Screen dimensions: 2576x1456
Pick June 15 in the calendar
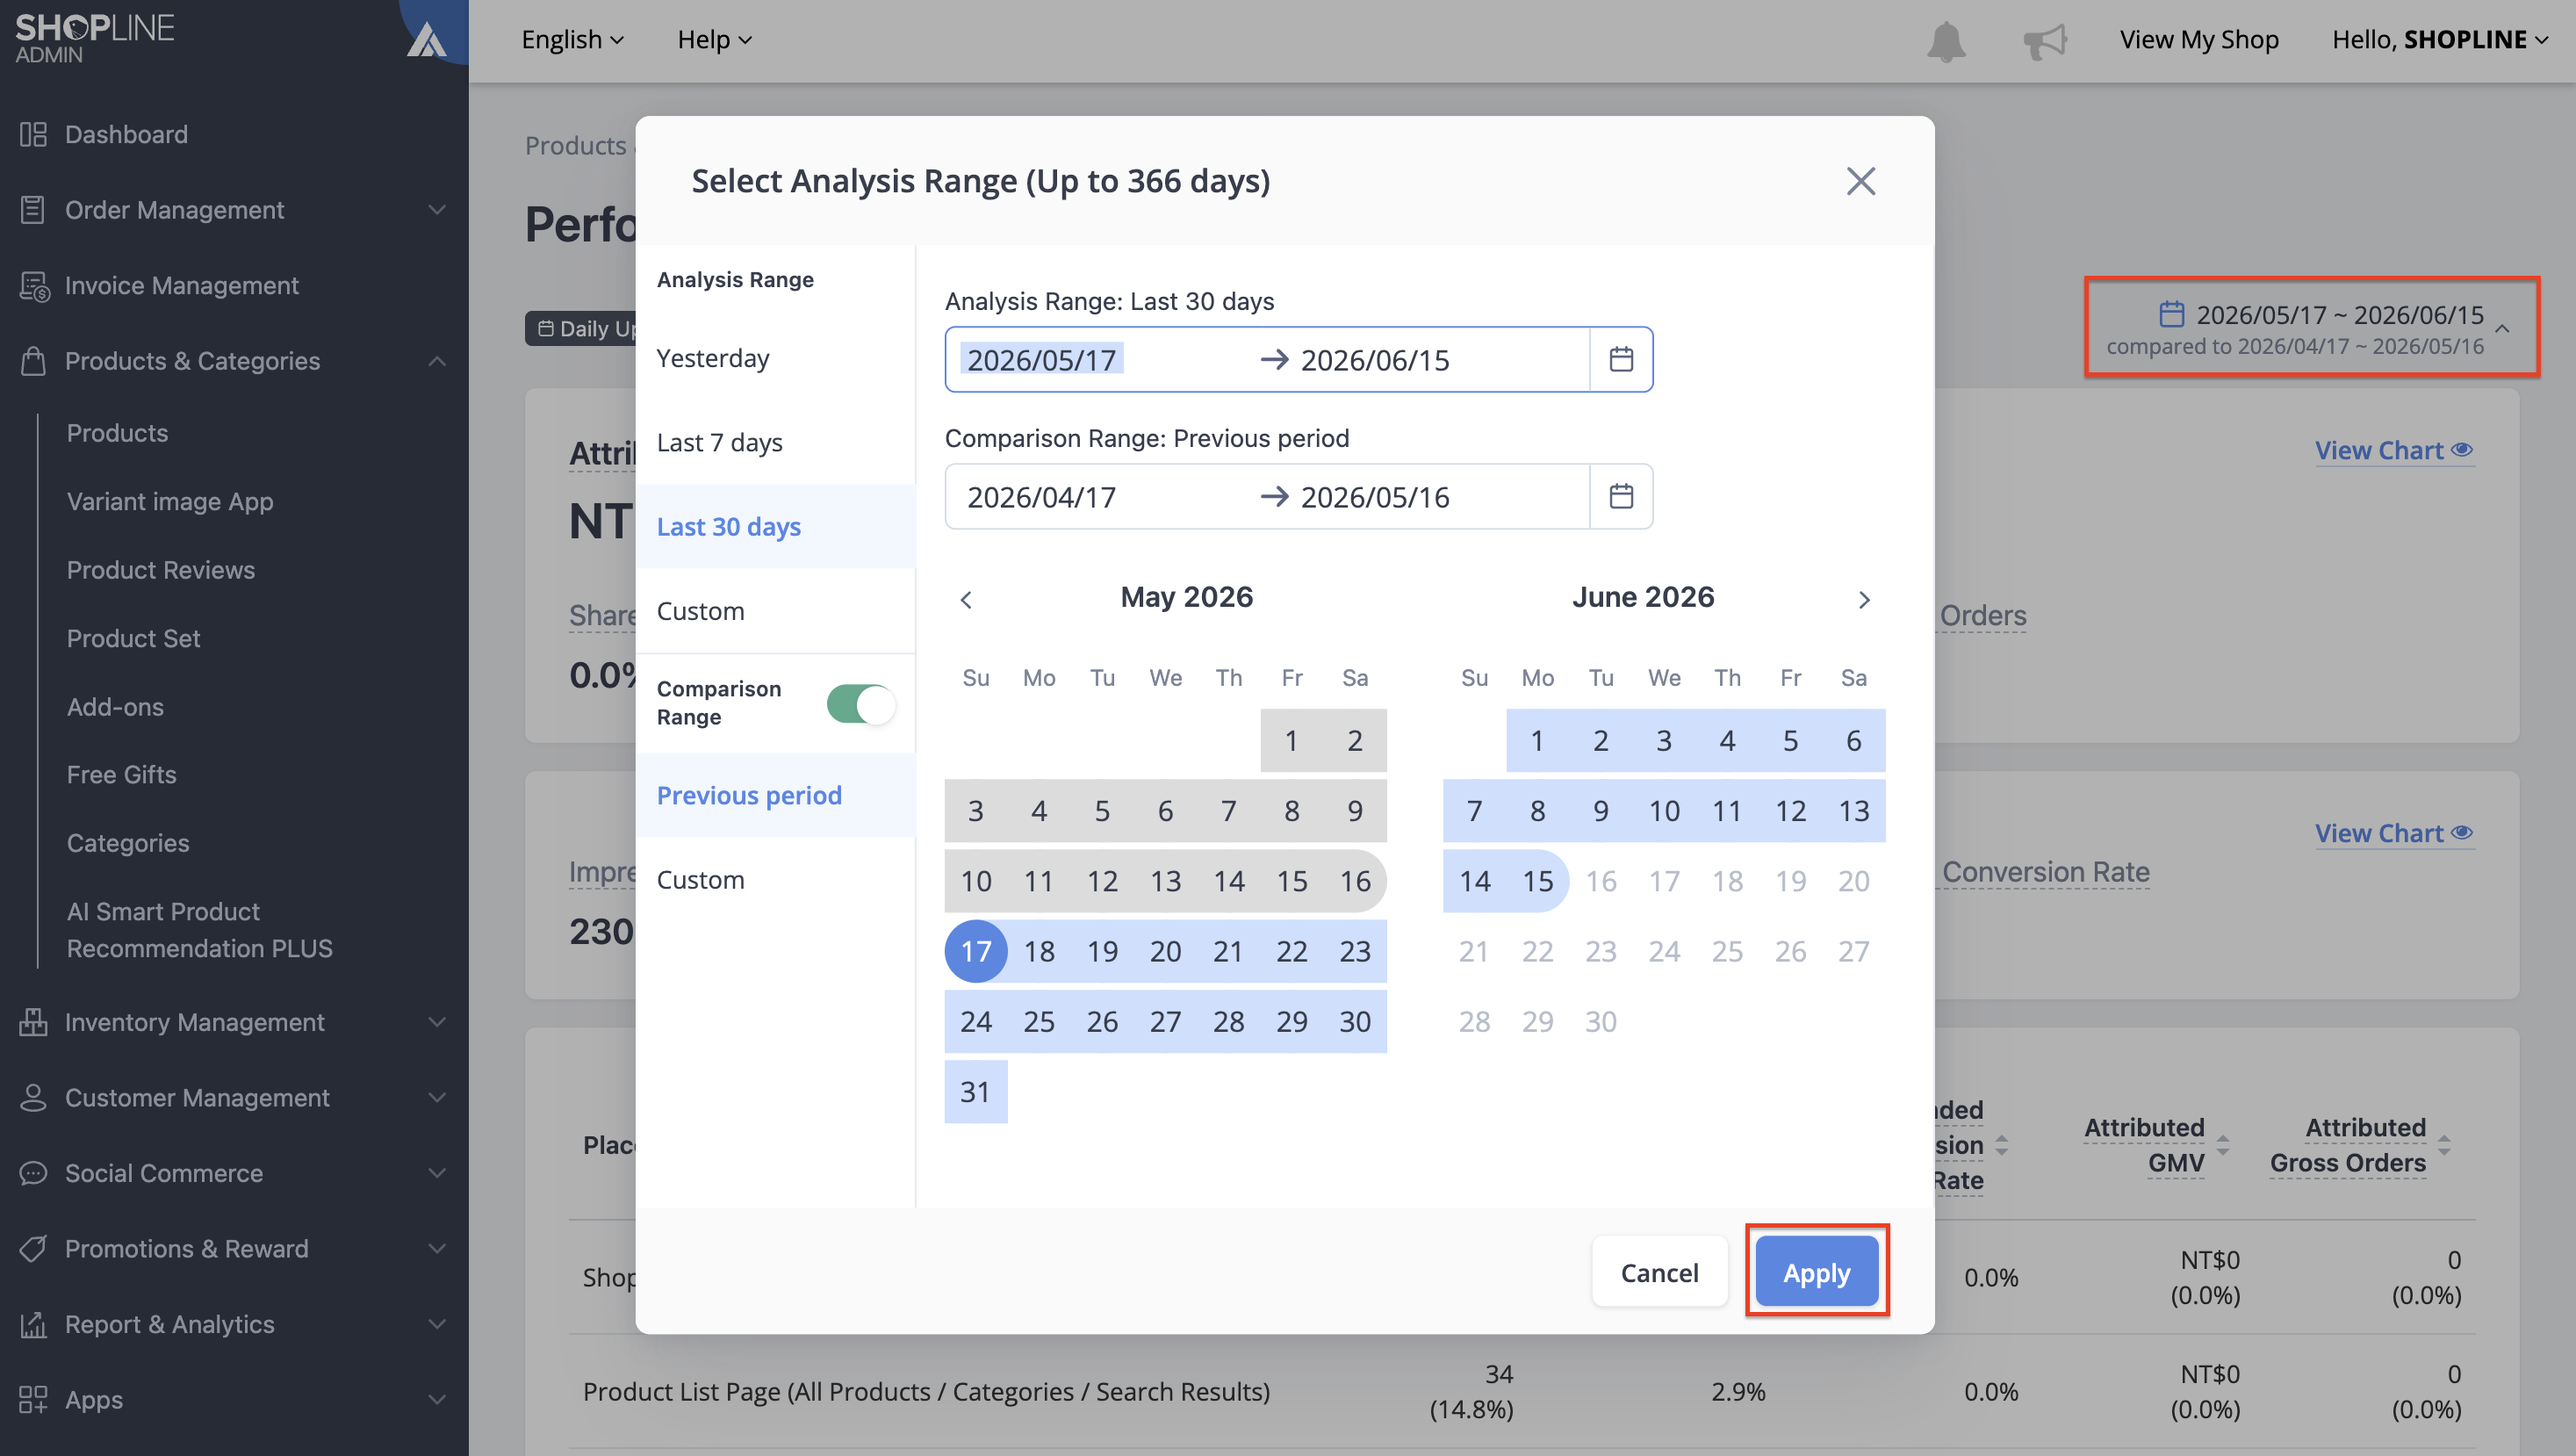(1537, 880)
